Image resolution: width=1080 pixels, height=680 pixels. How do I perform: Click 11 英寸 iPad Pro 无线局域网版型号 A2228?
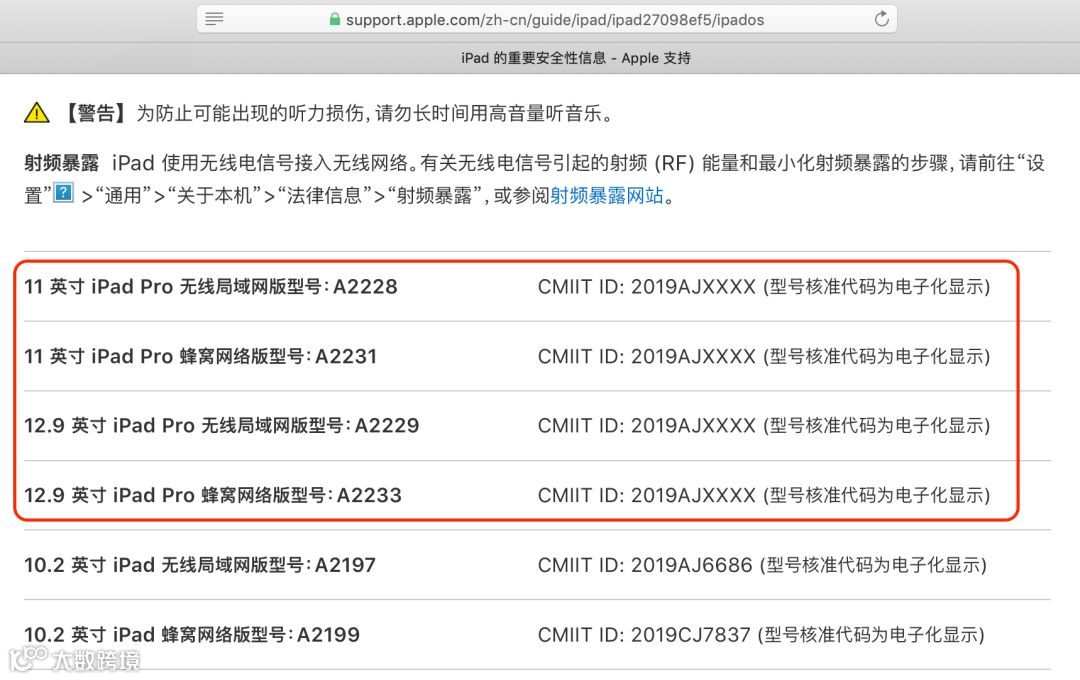point(211,287)
